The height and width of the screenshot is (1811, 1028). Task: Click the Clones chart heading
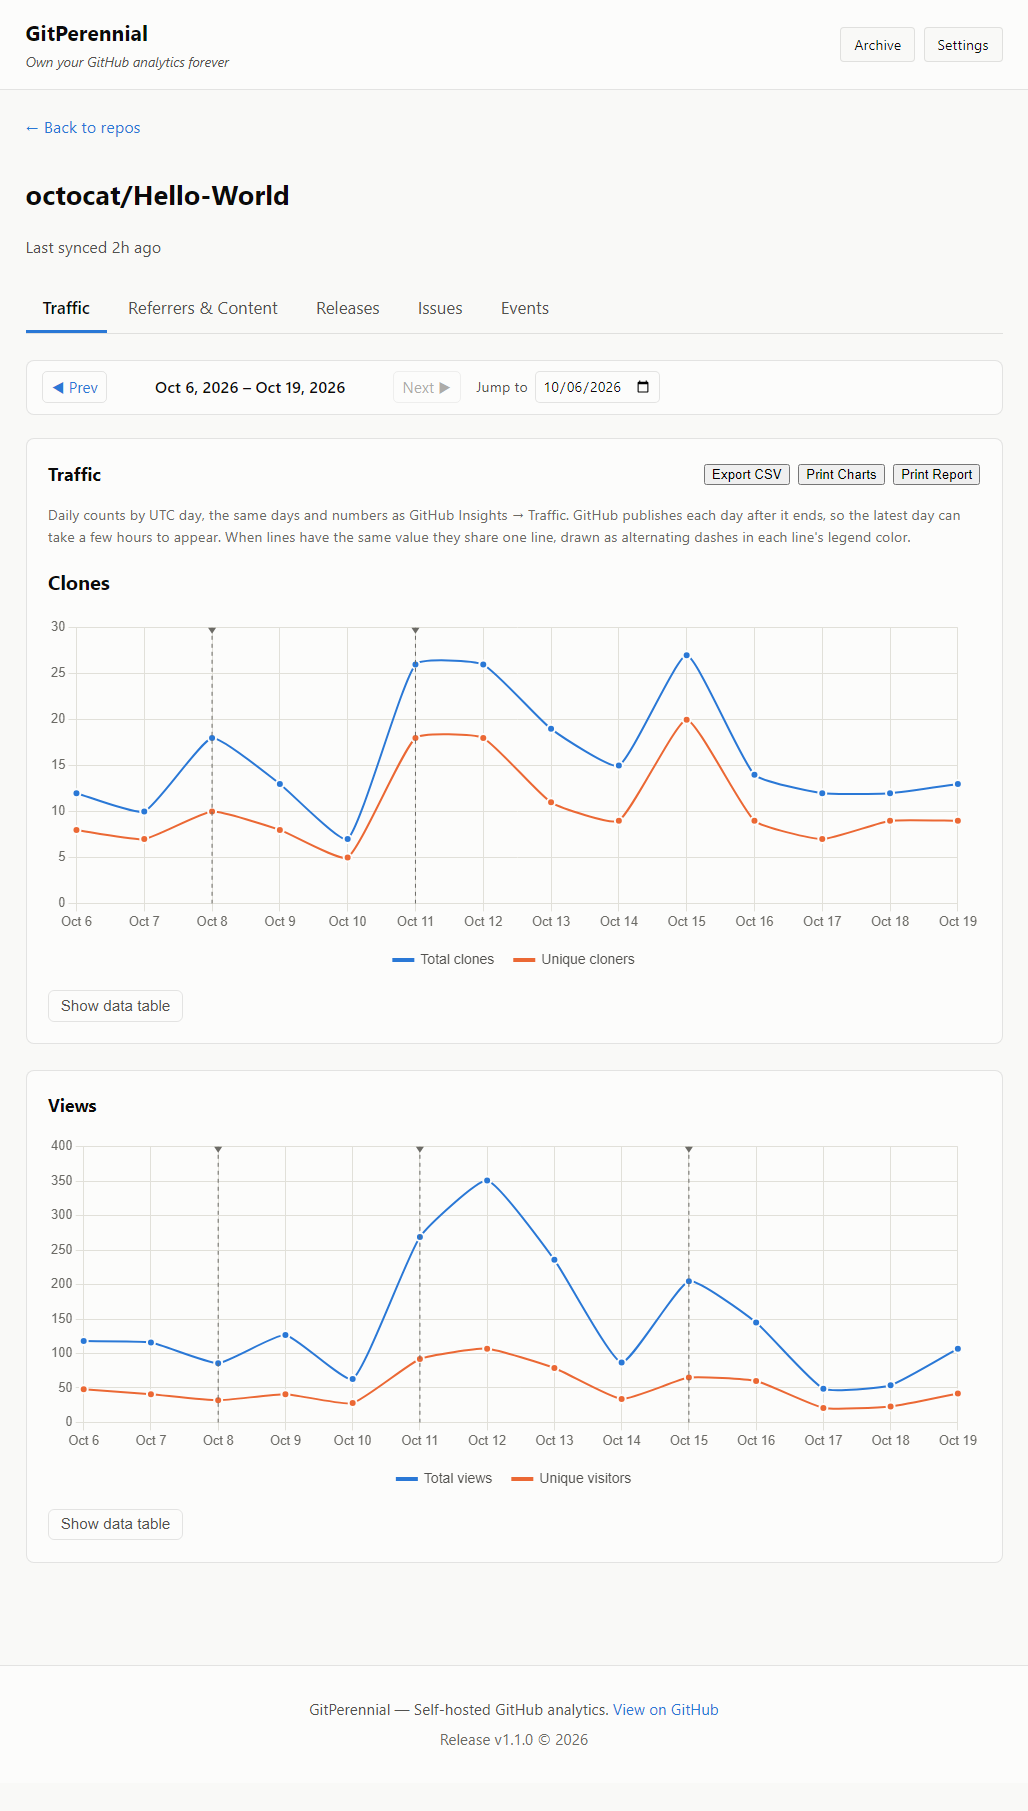click(x=79, y=583)
